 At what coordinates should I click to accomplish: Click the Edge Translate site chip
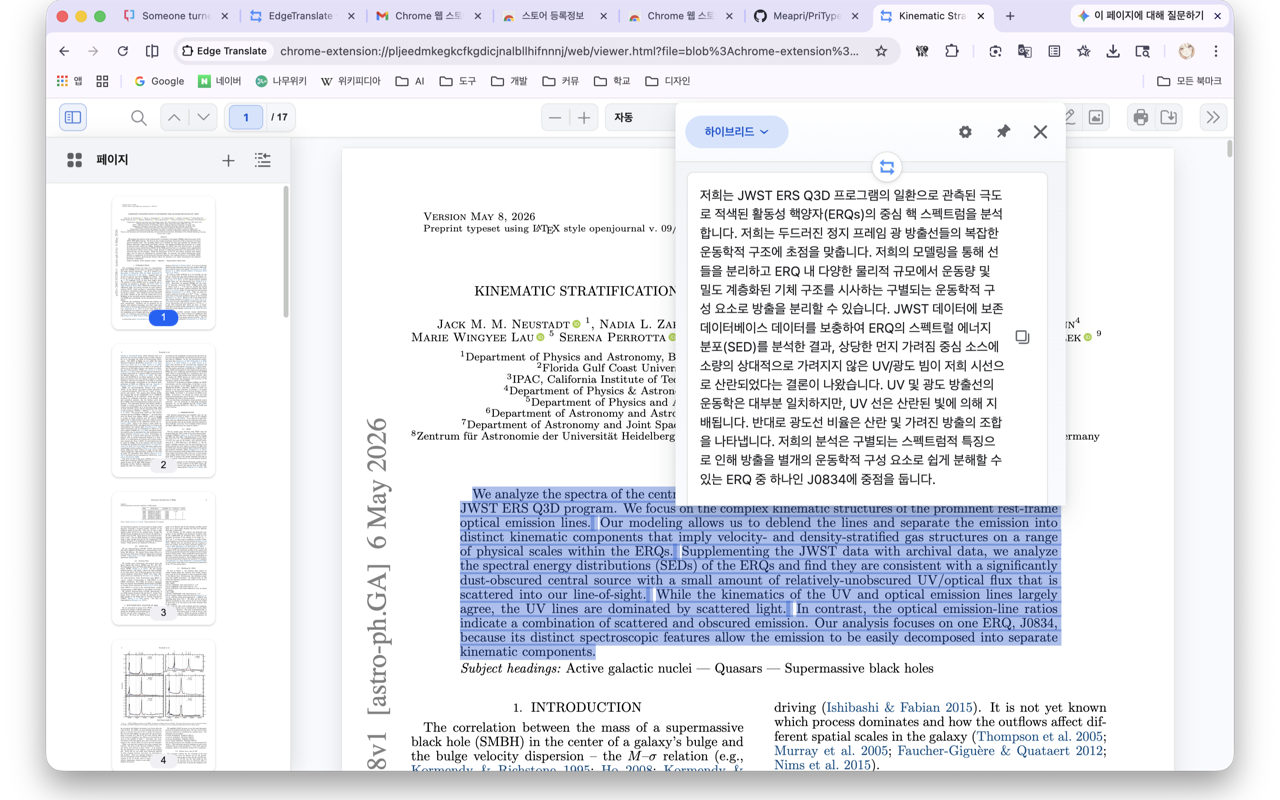click(x=225, y=51)
